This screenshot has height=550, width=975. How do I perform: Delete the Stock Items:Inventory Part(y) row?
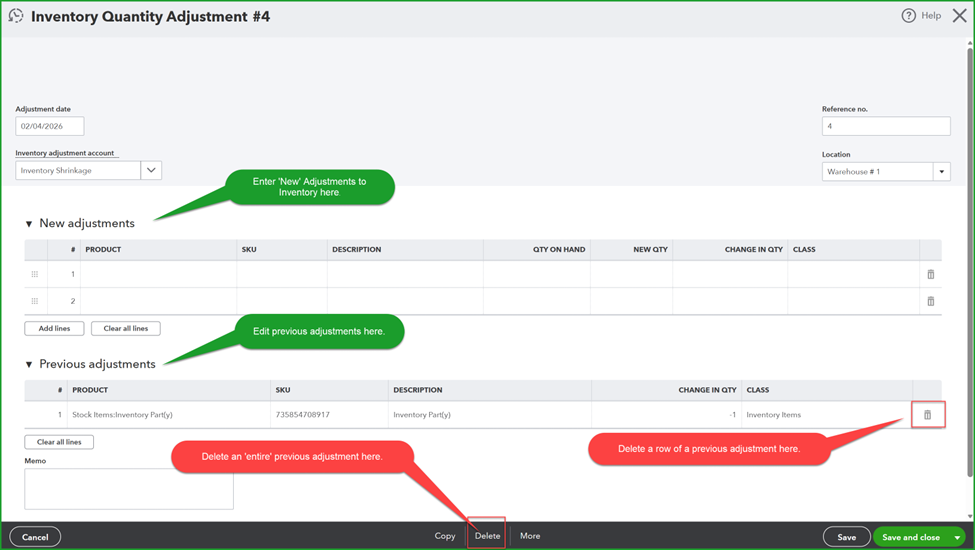tap(927, 415)
